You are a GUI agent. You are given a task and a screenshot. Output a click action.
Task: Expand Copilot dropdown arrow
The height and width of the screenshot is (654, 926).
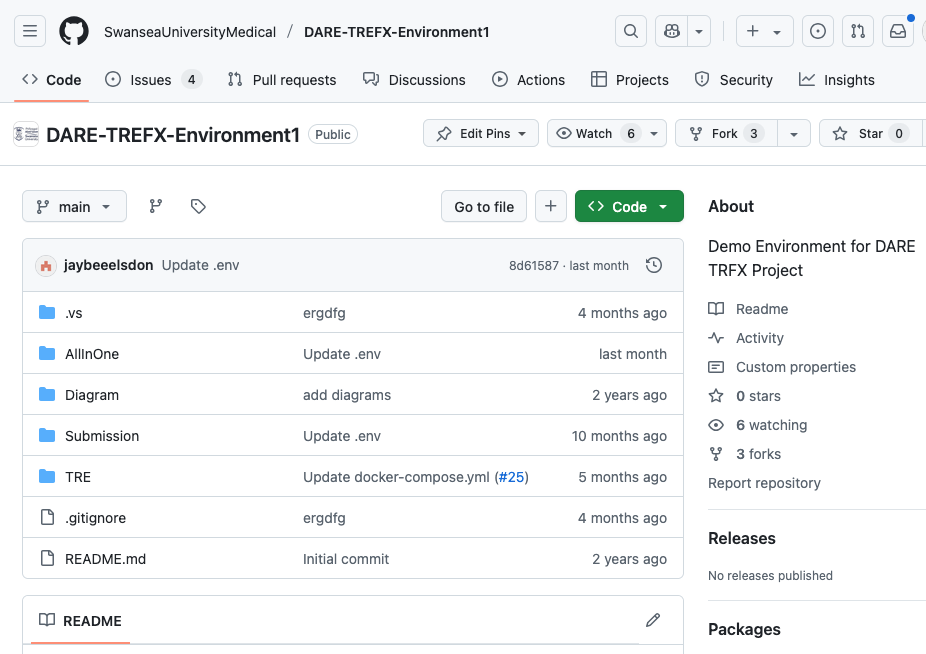699,31
